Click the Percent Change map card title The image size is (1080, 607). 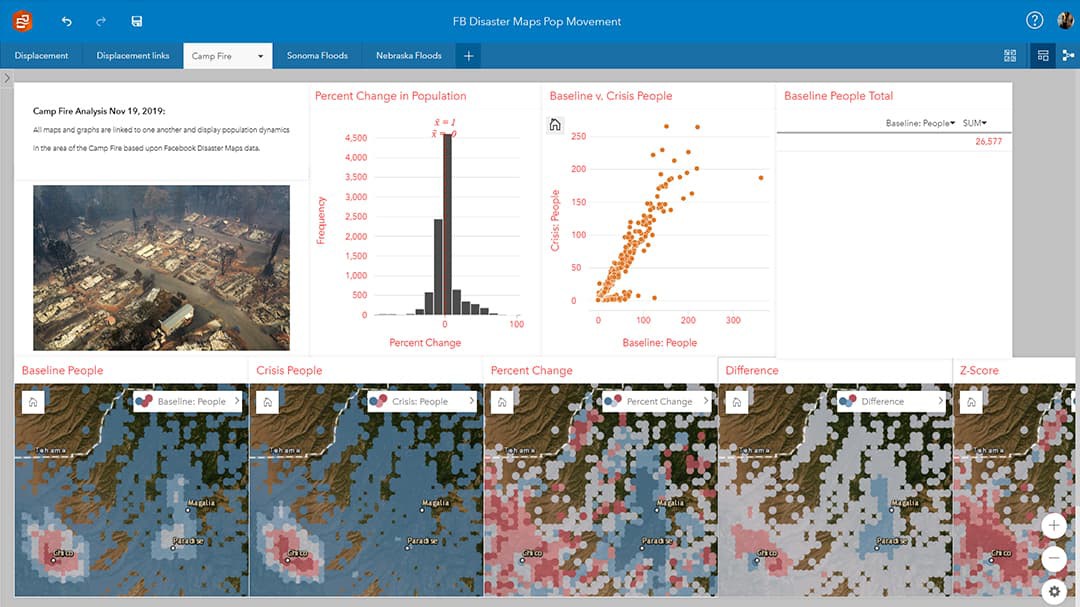coord(532,371)
